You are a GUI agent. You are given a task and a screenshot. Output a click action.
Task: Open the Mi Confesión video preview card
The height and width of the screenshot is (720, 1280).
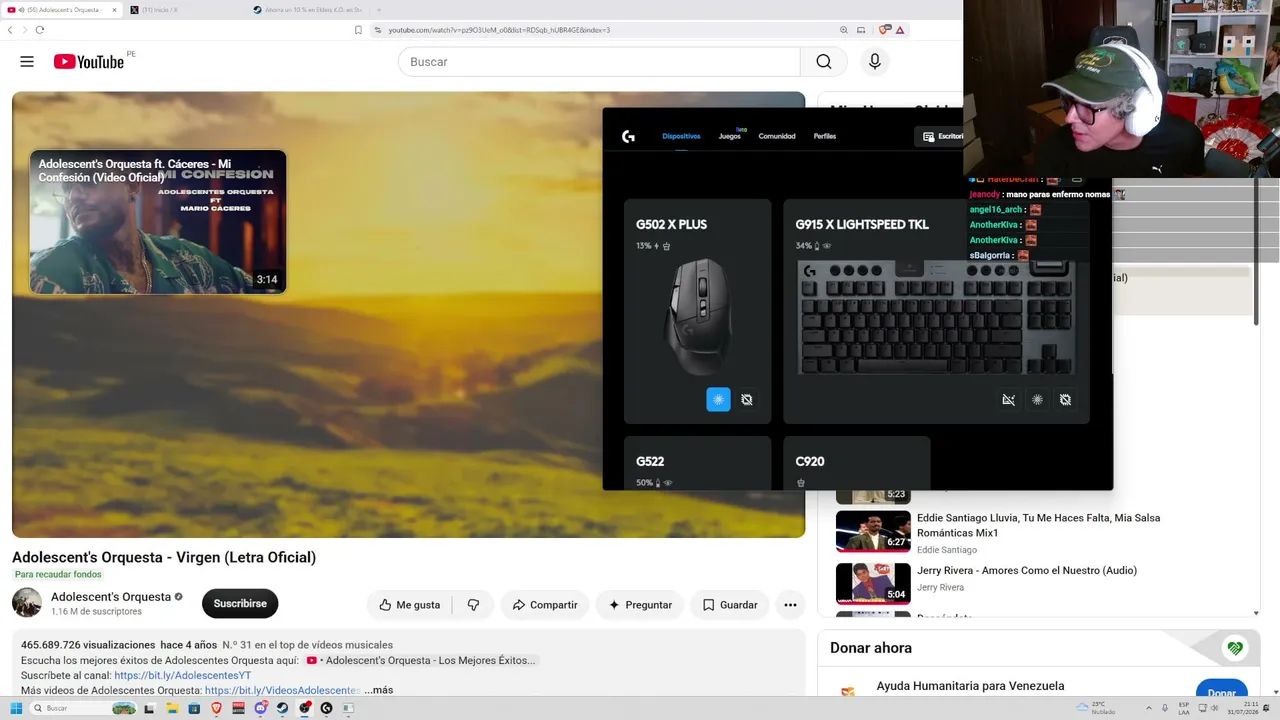pos(158,222)
